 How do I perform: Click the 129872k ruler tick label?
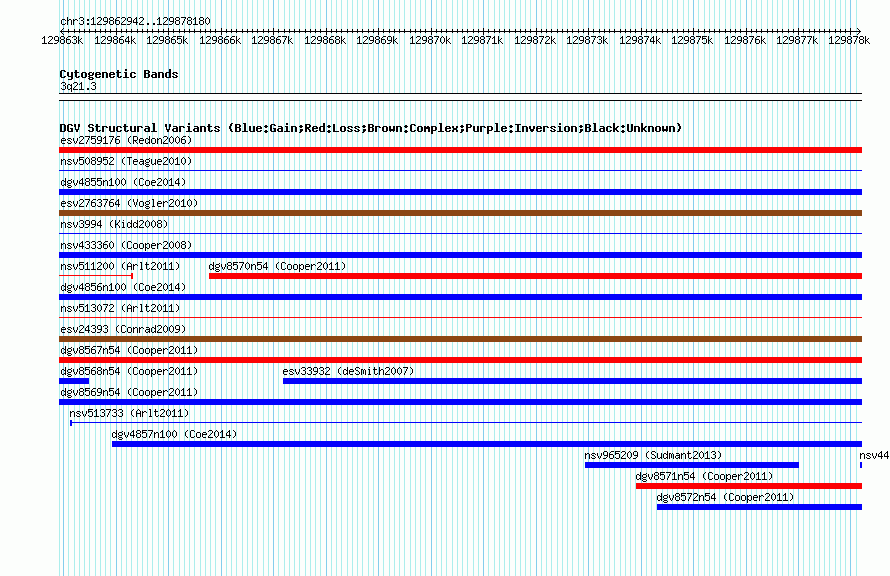pyautogui.click(x=535, y=40)
